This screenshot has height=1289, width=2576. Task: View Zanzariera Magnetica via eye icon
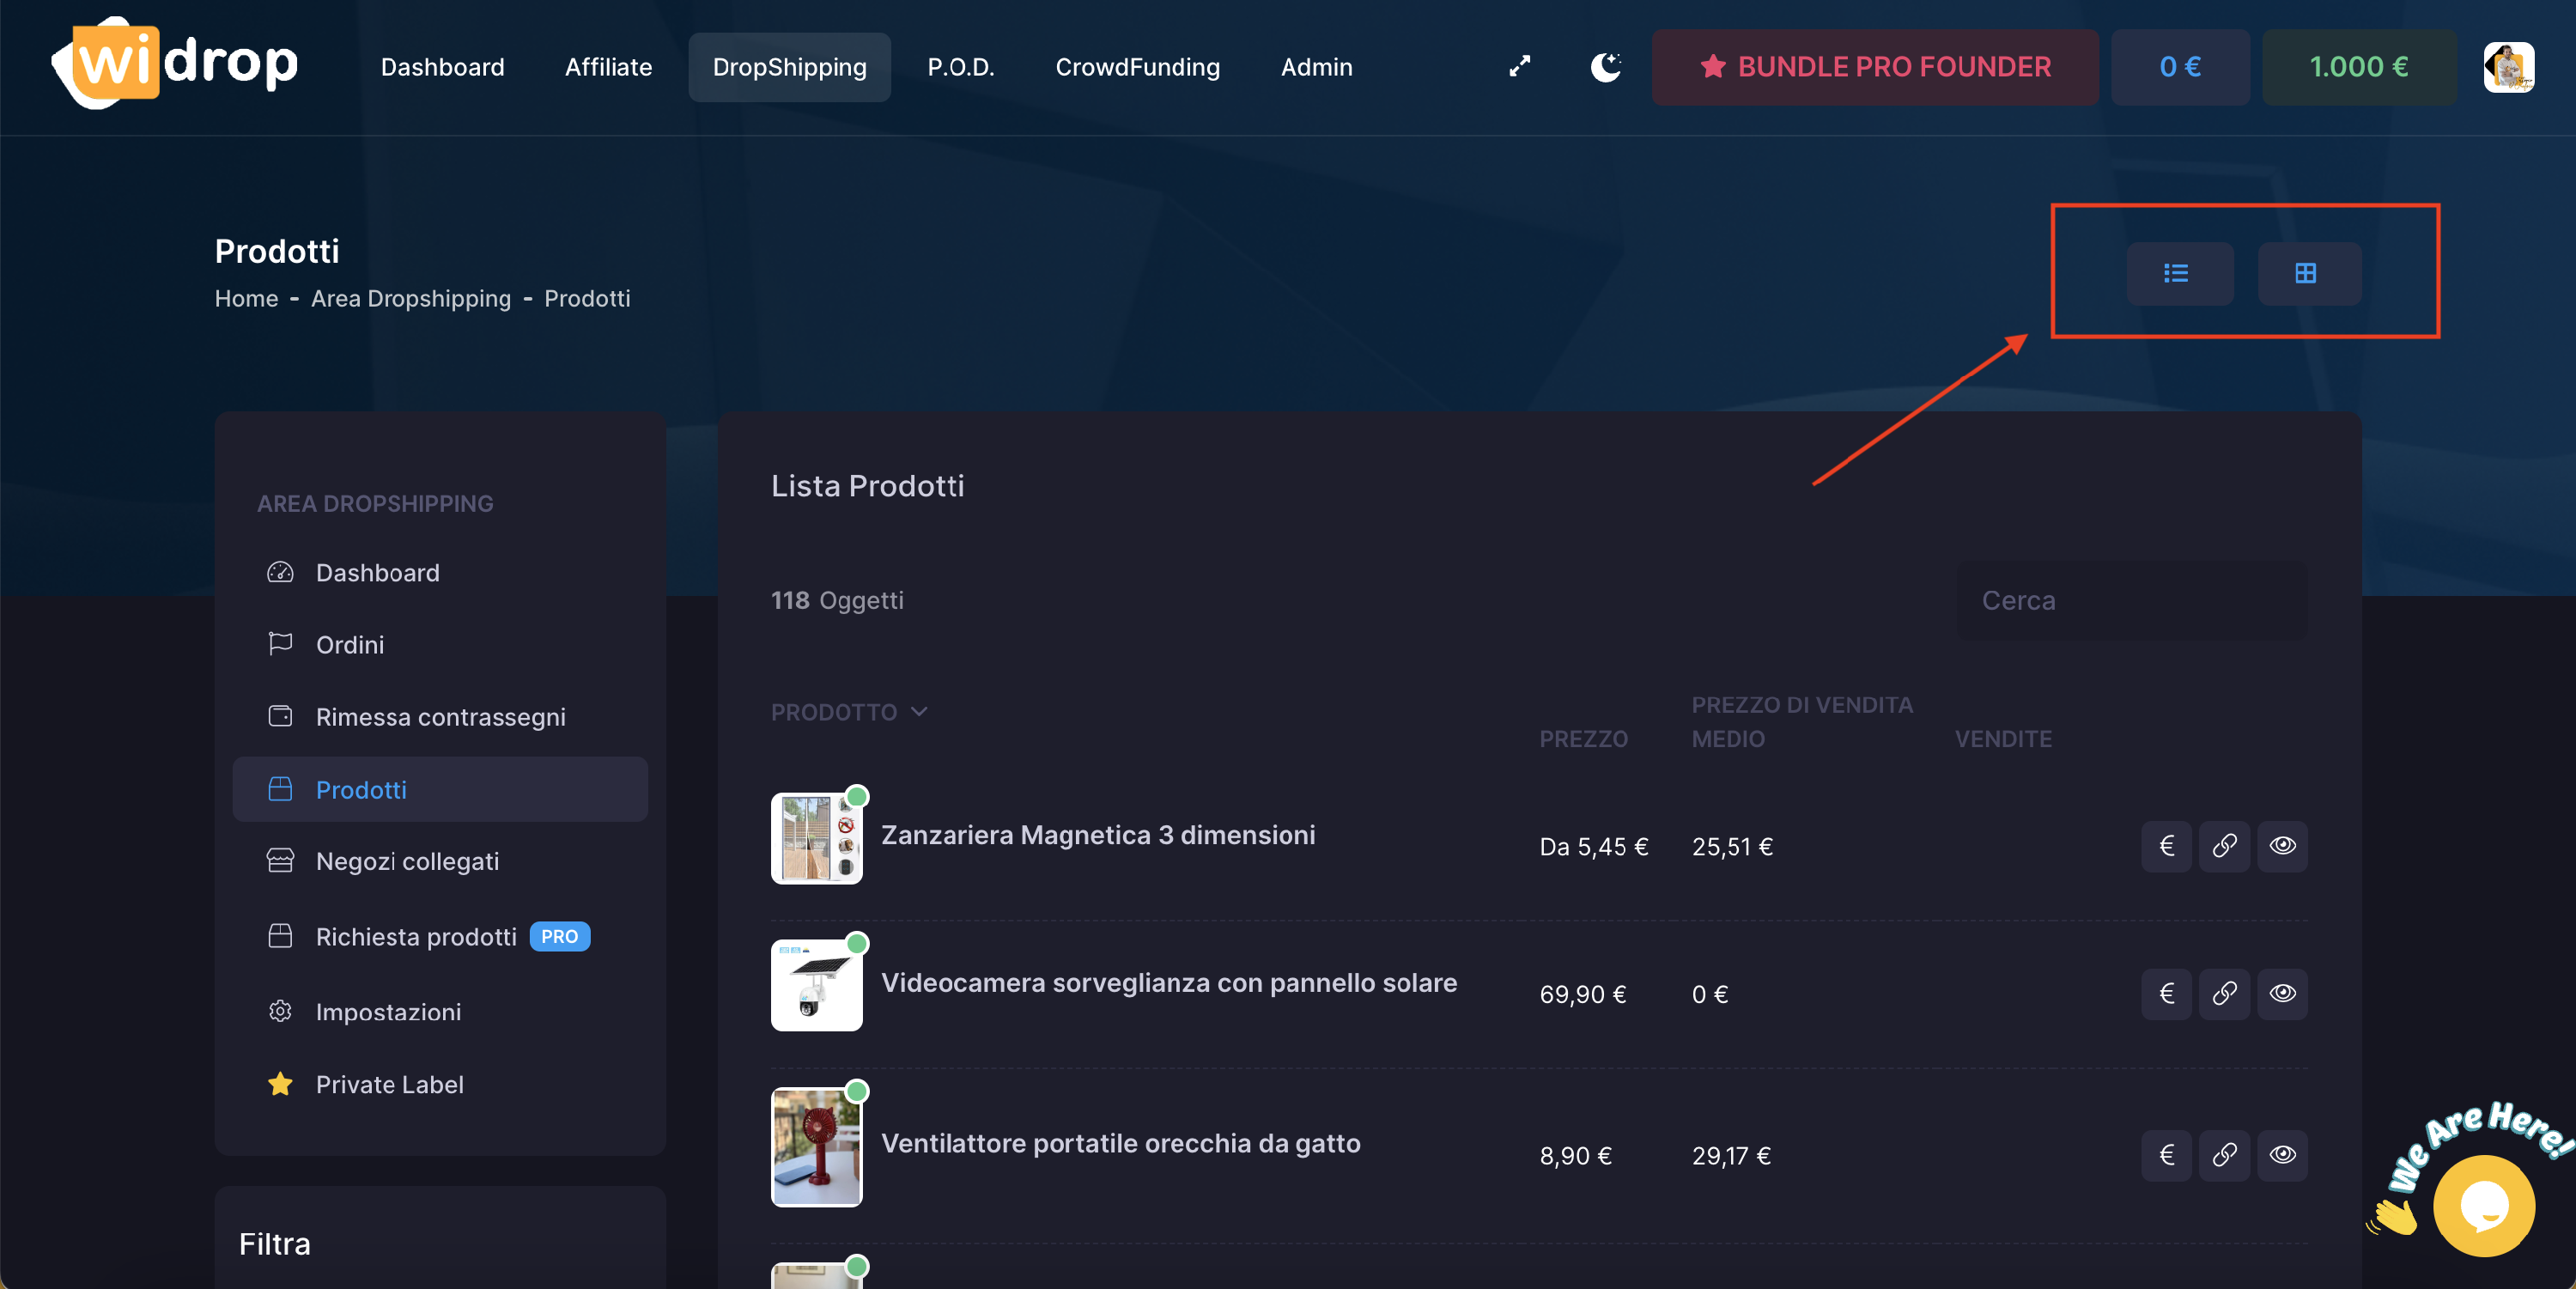point(2282,846)
